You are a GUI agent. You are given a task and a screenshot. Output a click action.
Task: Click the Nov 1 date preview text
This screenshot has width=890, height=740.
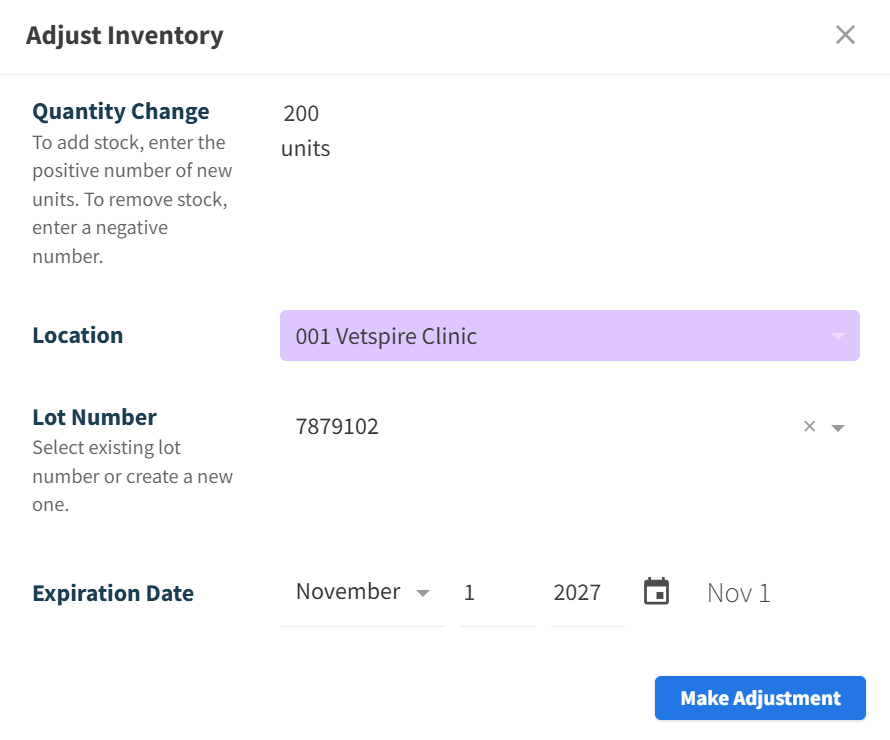point(738,593)
